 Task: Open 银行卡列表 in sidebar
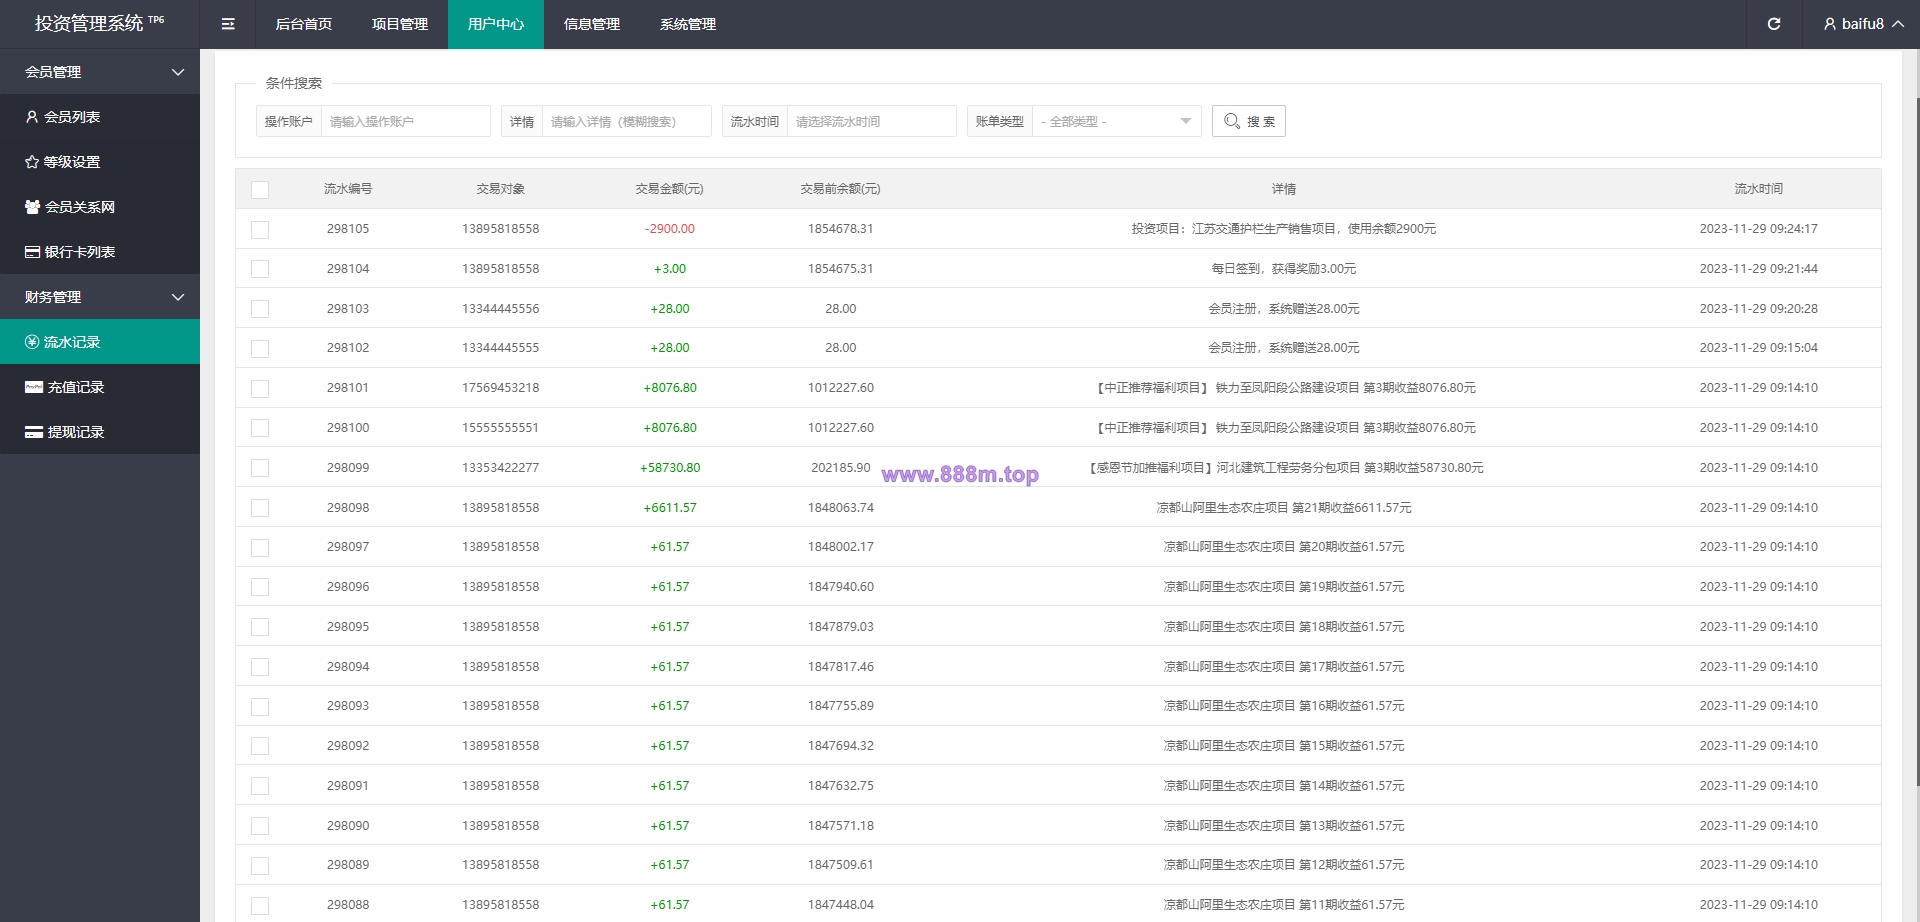pos(100,252)
